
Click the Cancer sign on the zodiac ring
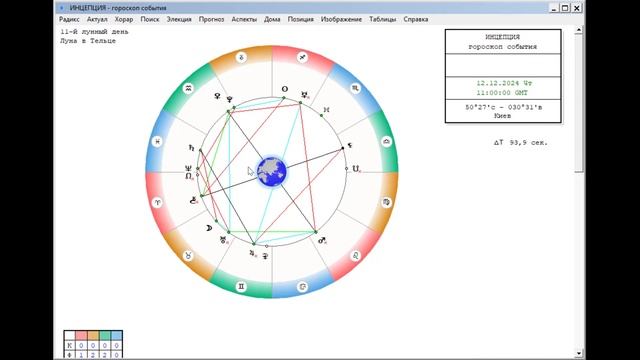pyautogui.click(x=302, y=287)
